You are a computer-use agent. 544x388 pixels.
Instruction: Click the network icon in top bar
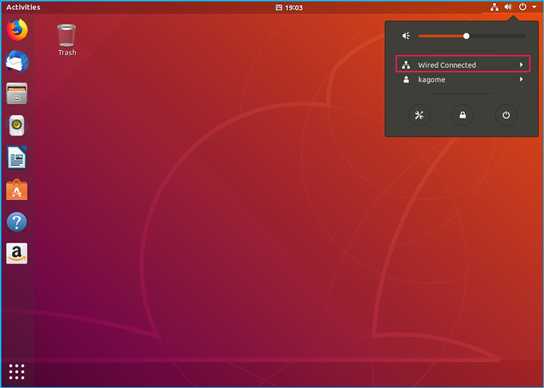[x=494, y=7]
